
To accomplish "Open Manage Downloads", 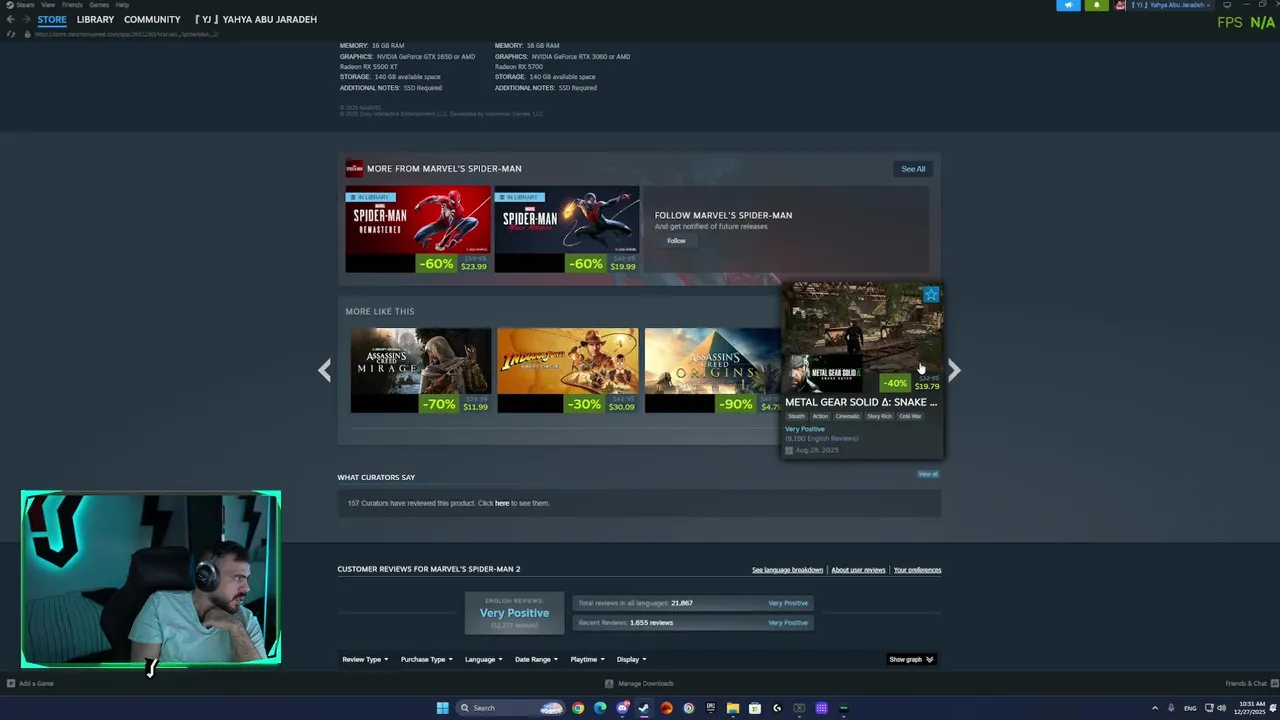I will 640,684.
